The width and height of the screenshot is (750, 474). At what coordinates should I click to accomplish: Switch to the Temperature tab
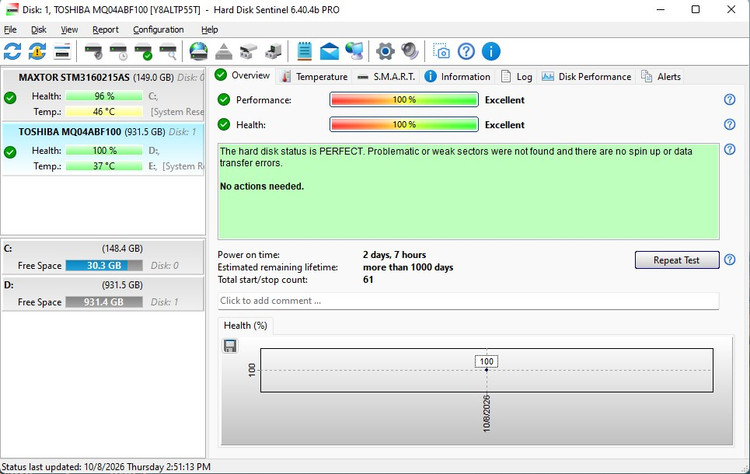(x=314, y=77)
